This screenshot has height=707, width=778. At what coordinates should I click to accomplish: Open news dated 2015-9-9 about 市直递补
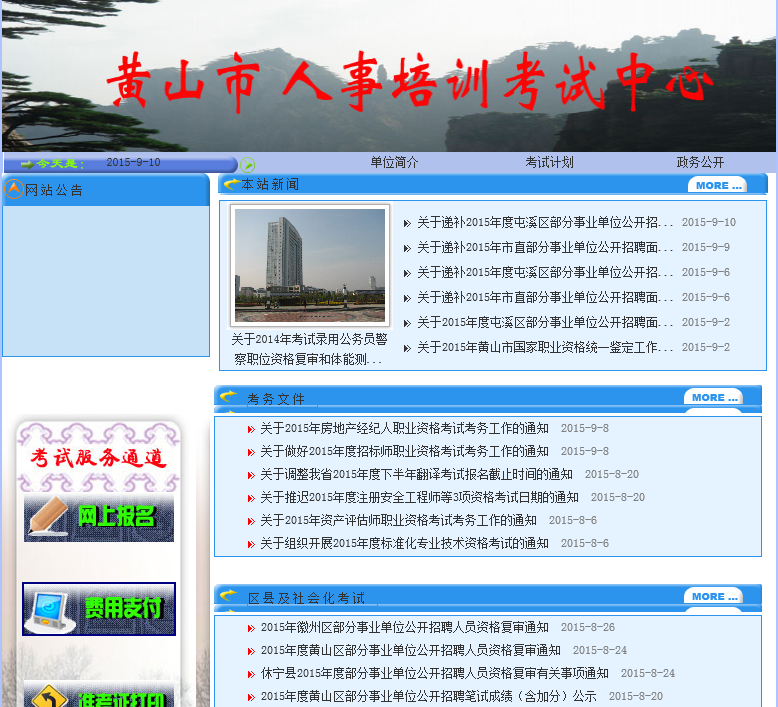click(x=545, y=247)
